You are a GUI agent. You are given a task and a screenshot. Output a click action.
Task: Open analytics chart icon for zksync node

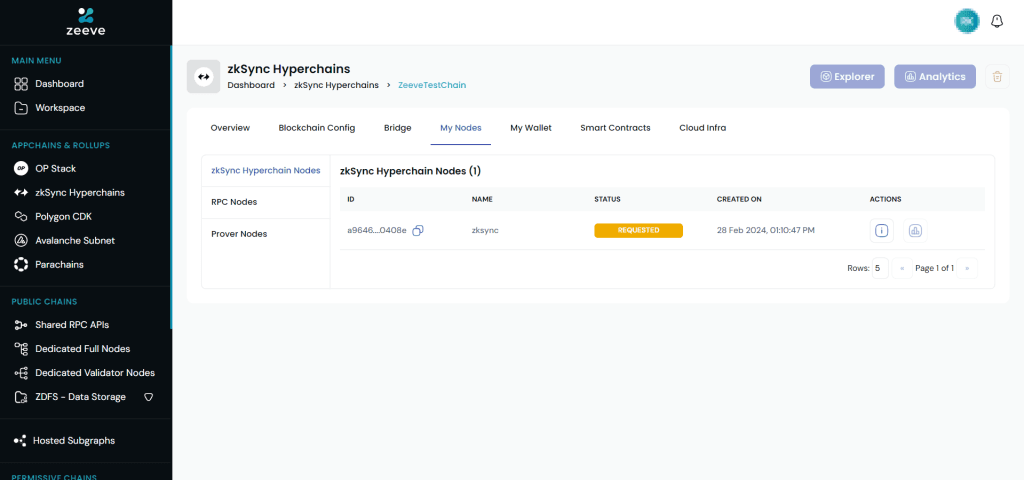pos(915,231)
